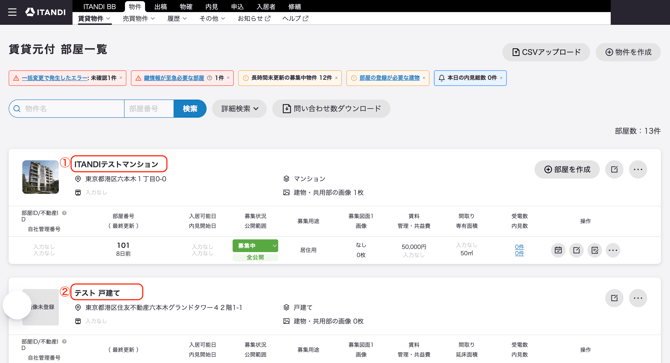The width and height of the screenshot is (670, 363).
Task: Click the CSVアップロード button
Action: [546, 52]
